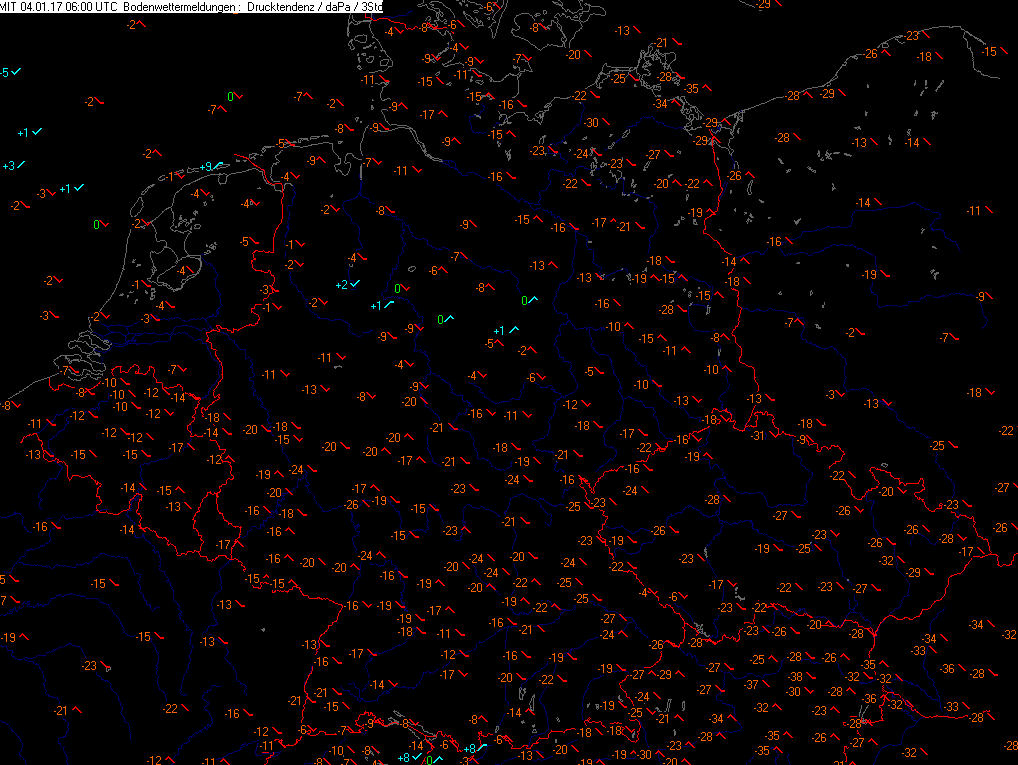Pick the cyan +3 tendency value
1018x765 pixels.
point(9,166)
